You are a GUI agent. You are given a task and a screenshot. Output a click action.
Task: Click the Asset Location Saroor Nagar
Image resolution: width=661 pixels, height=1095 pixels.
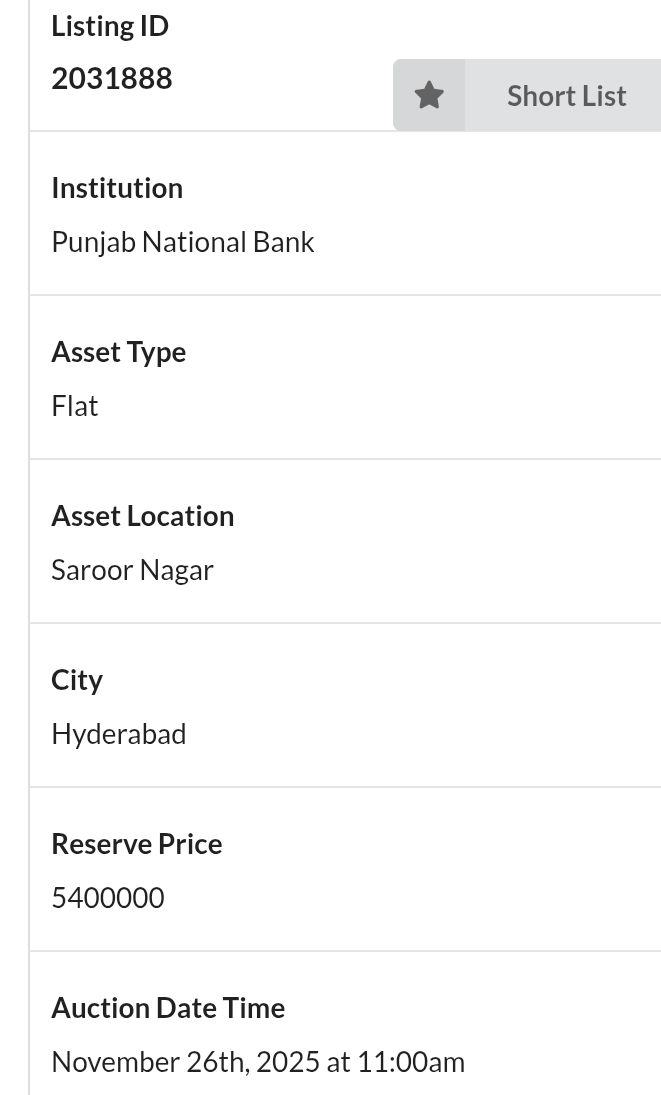[132, 569]
